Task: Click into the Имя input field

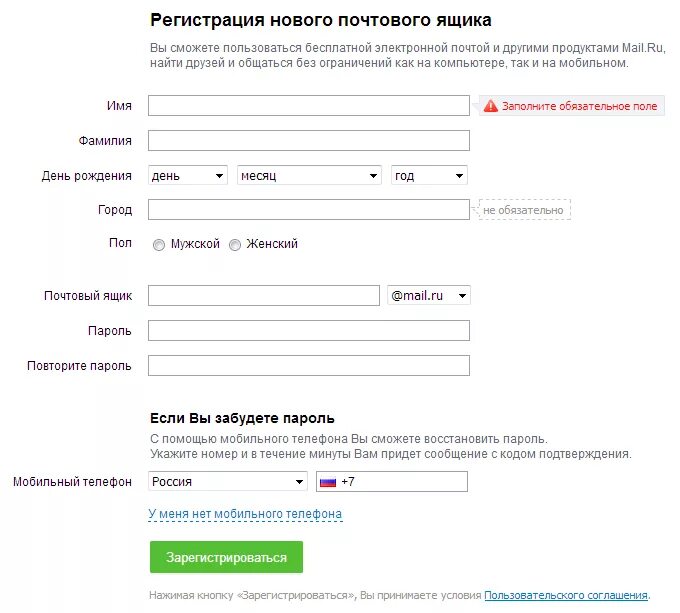Action: (x=308, y=106)
